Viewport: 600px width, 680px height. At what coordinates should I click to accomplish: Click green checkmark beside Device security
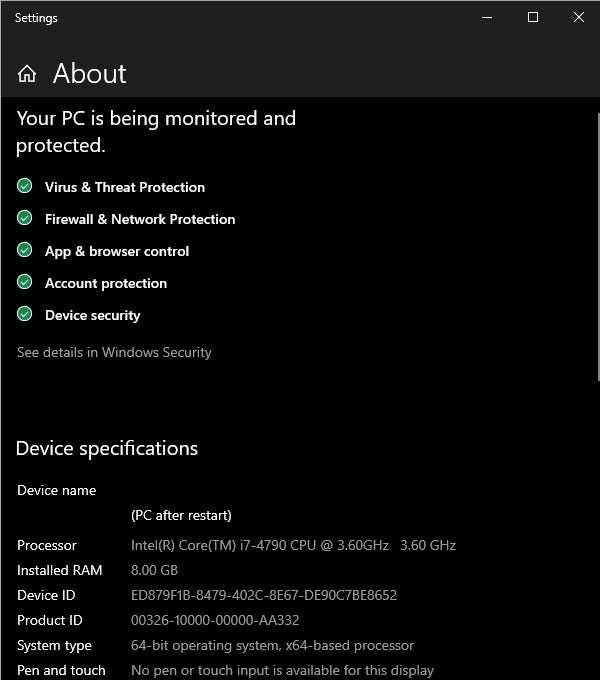coord(25,314)
